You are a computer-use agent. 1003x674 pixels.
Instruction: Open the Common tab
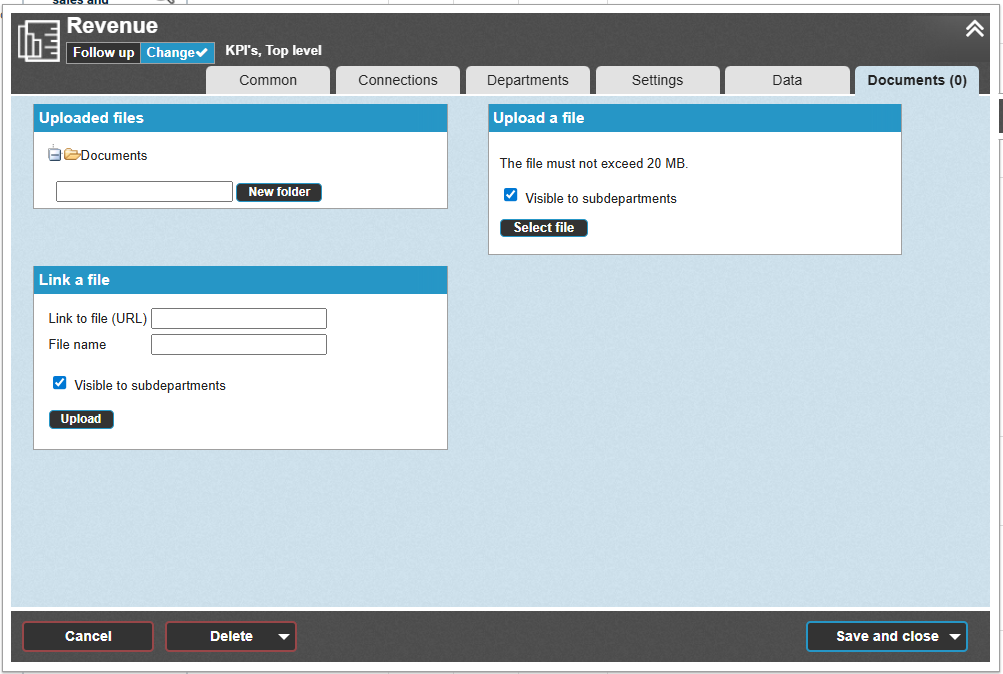tap(268, 80)
